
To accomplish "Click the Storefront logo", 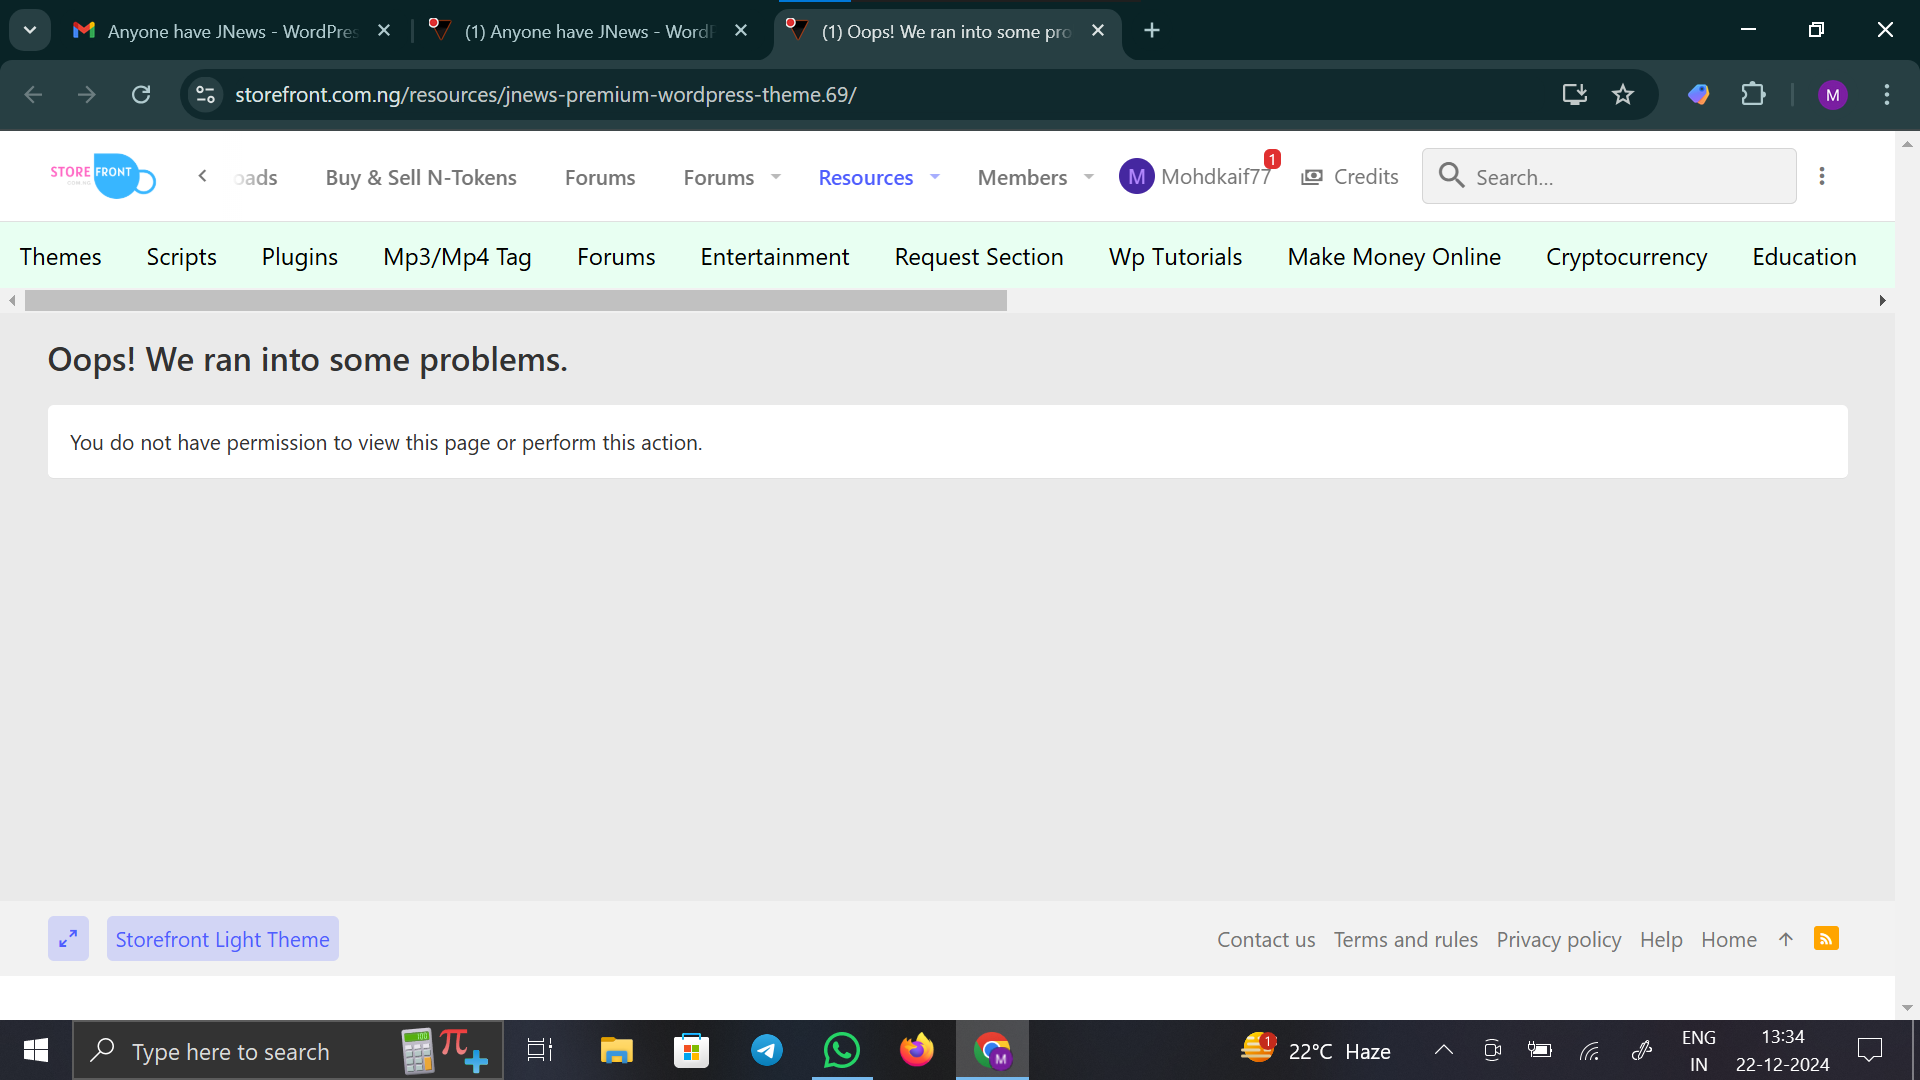I will click(x=102, y=176).
